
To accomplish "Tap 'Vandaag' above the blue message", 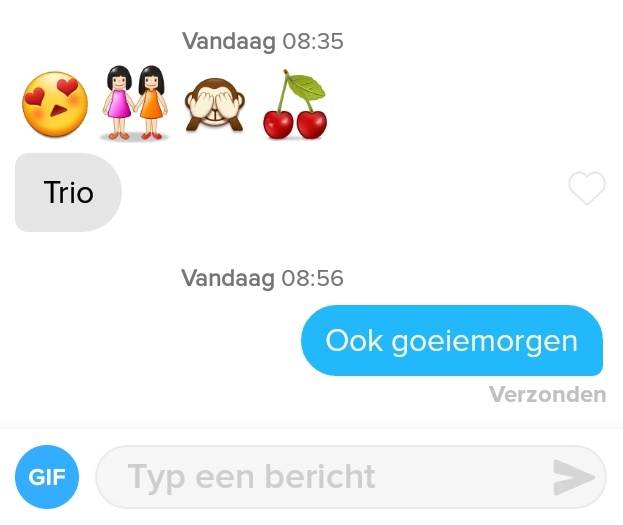I will click(x=228, y=278).
